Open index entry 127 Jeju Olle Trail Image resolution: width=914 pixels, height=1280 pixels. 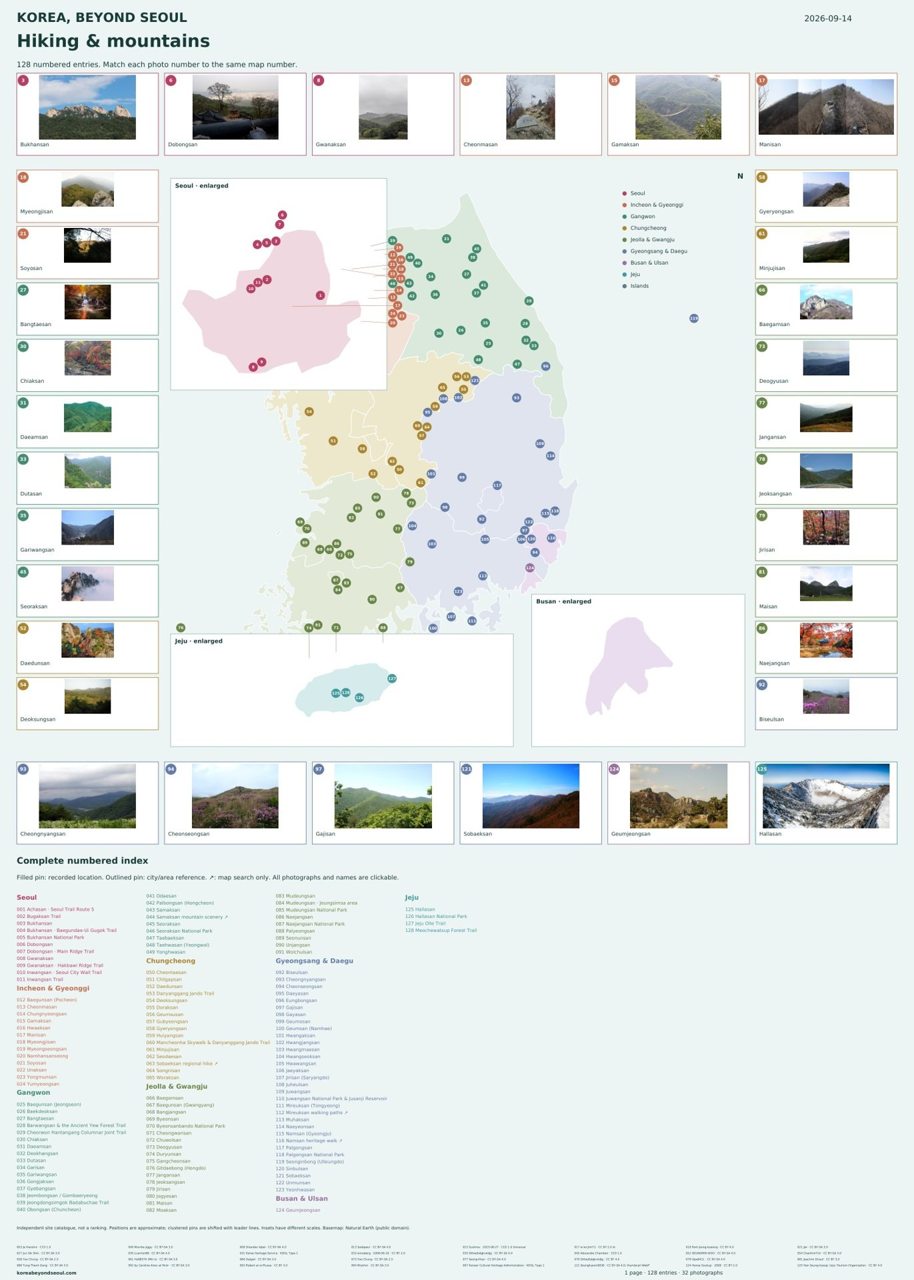425,923
